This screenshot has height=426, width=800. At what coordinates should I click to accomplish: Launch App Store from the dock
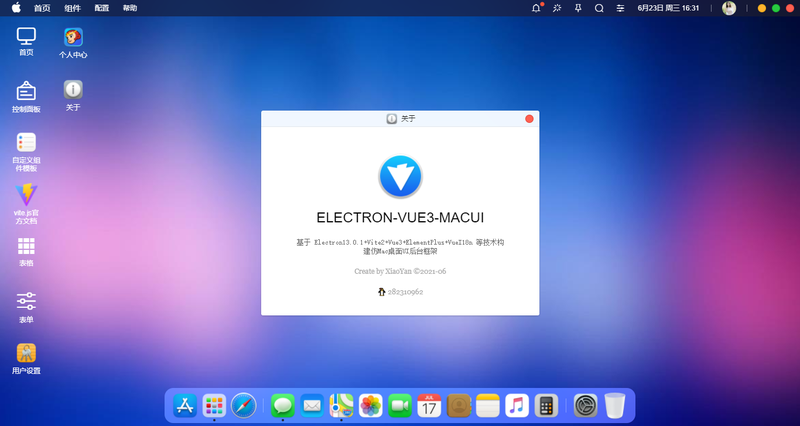click(185, 406)
